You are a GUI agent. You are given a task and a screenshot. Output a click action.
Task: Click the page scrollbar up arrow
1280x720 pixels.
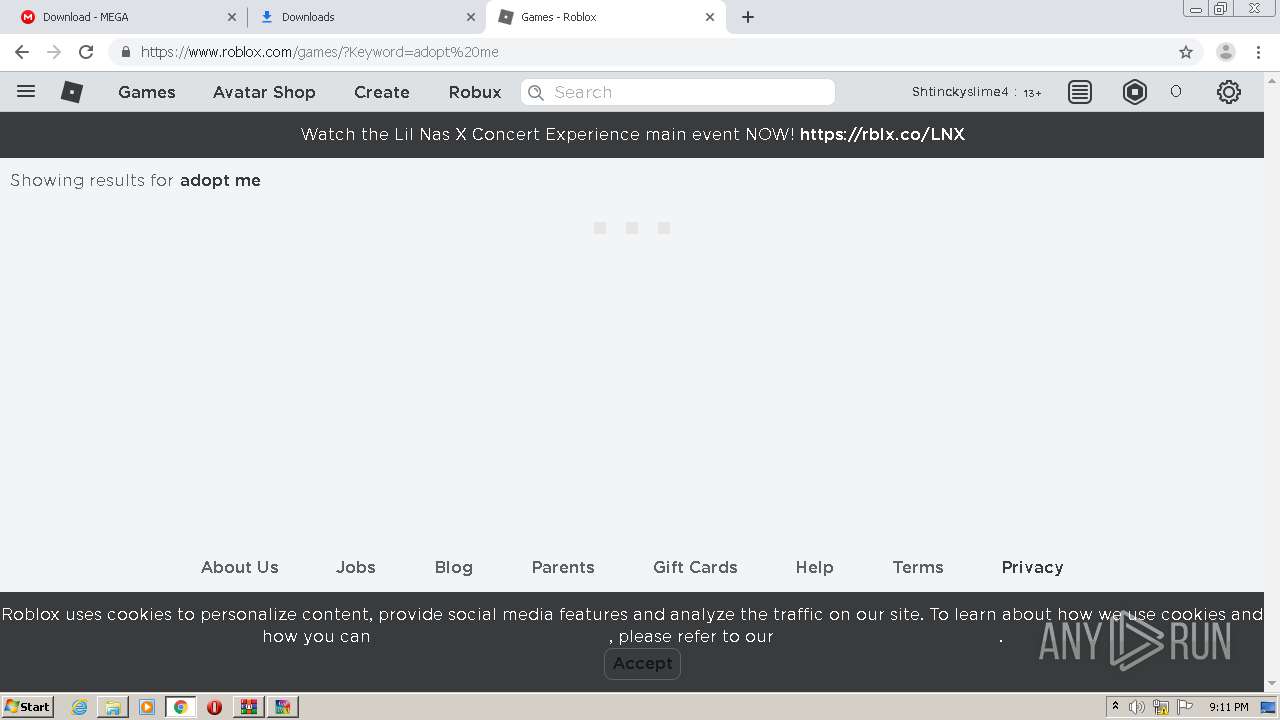pos(1272,79)
